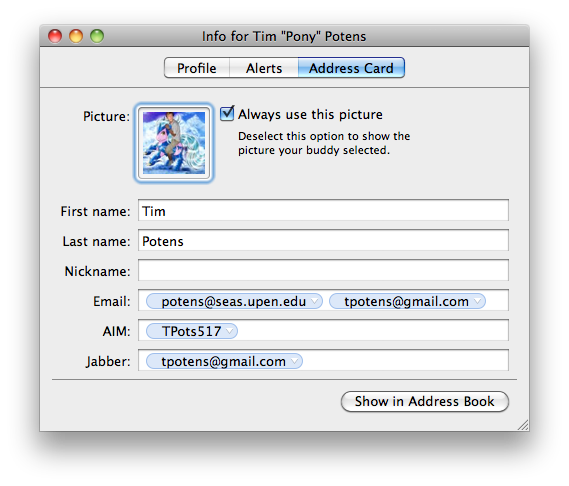This screenshot has height=486, width=569.
Task: Open dropdown arrow on tpotens@gmail.com email
Action: pyautogui.click(x=478, y=301)
